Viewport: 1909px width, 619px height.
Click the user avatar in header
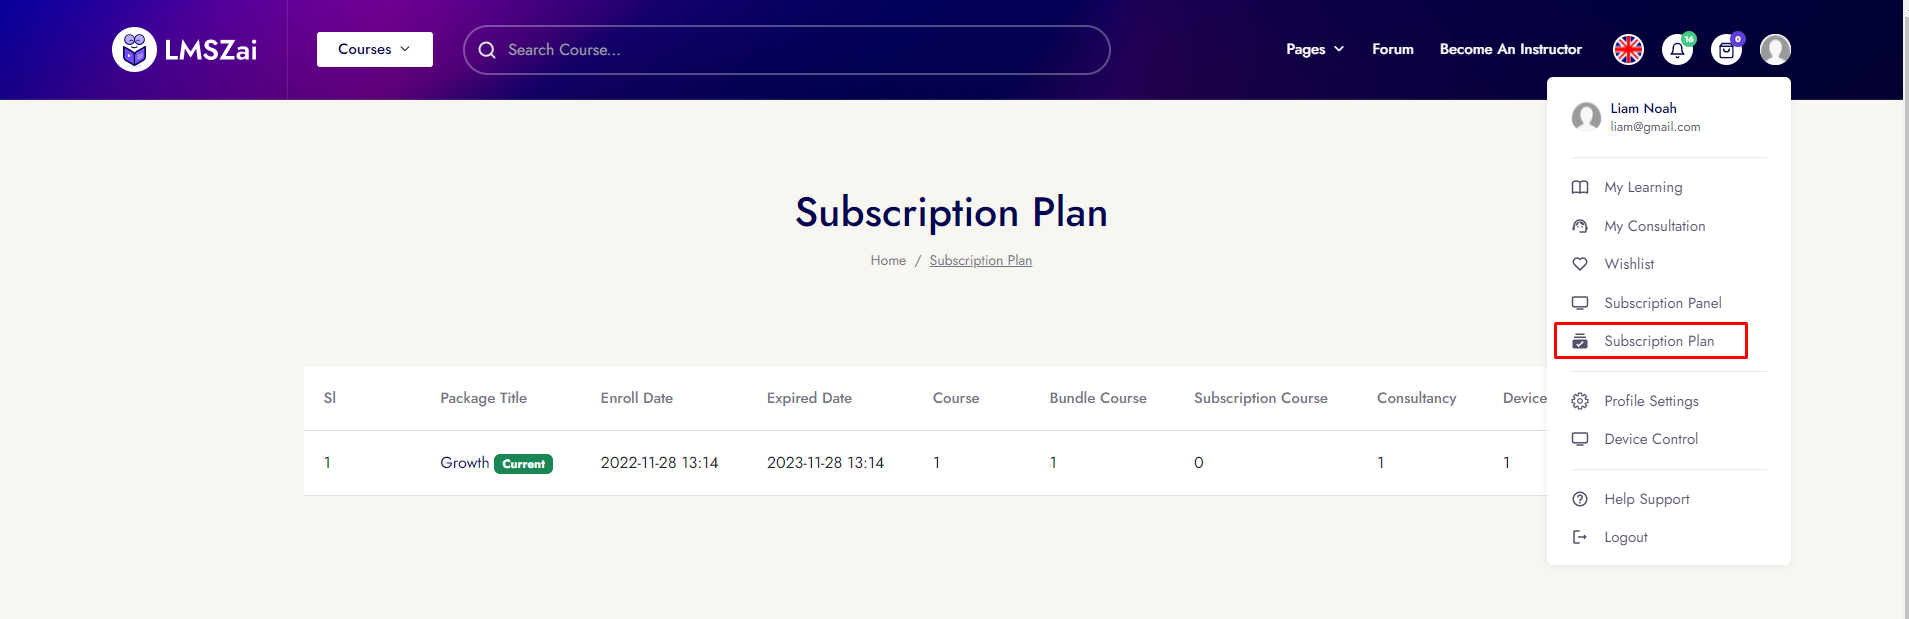(x=1775, y=50)
